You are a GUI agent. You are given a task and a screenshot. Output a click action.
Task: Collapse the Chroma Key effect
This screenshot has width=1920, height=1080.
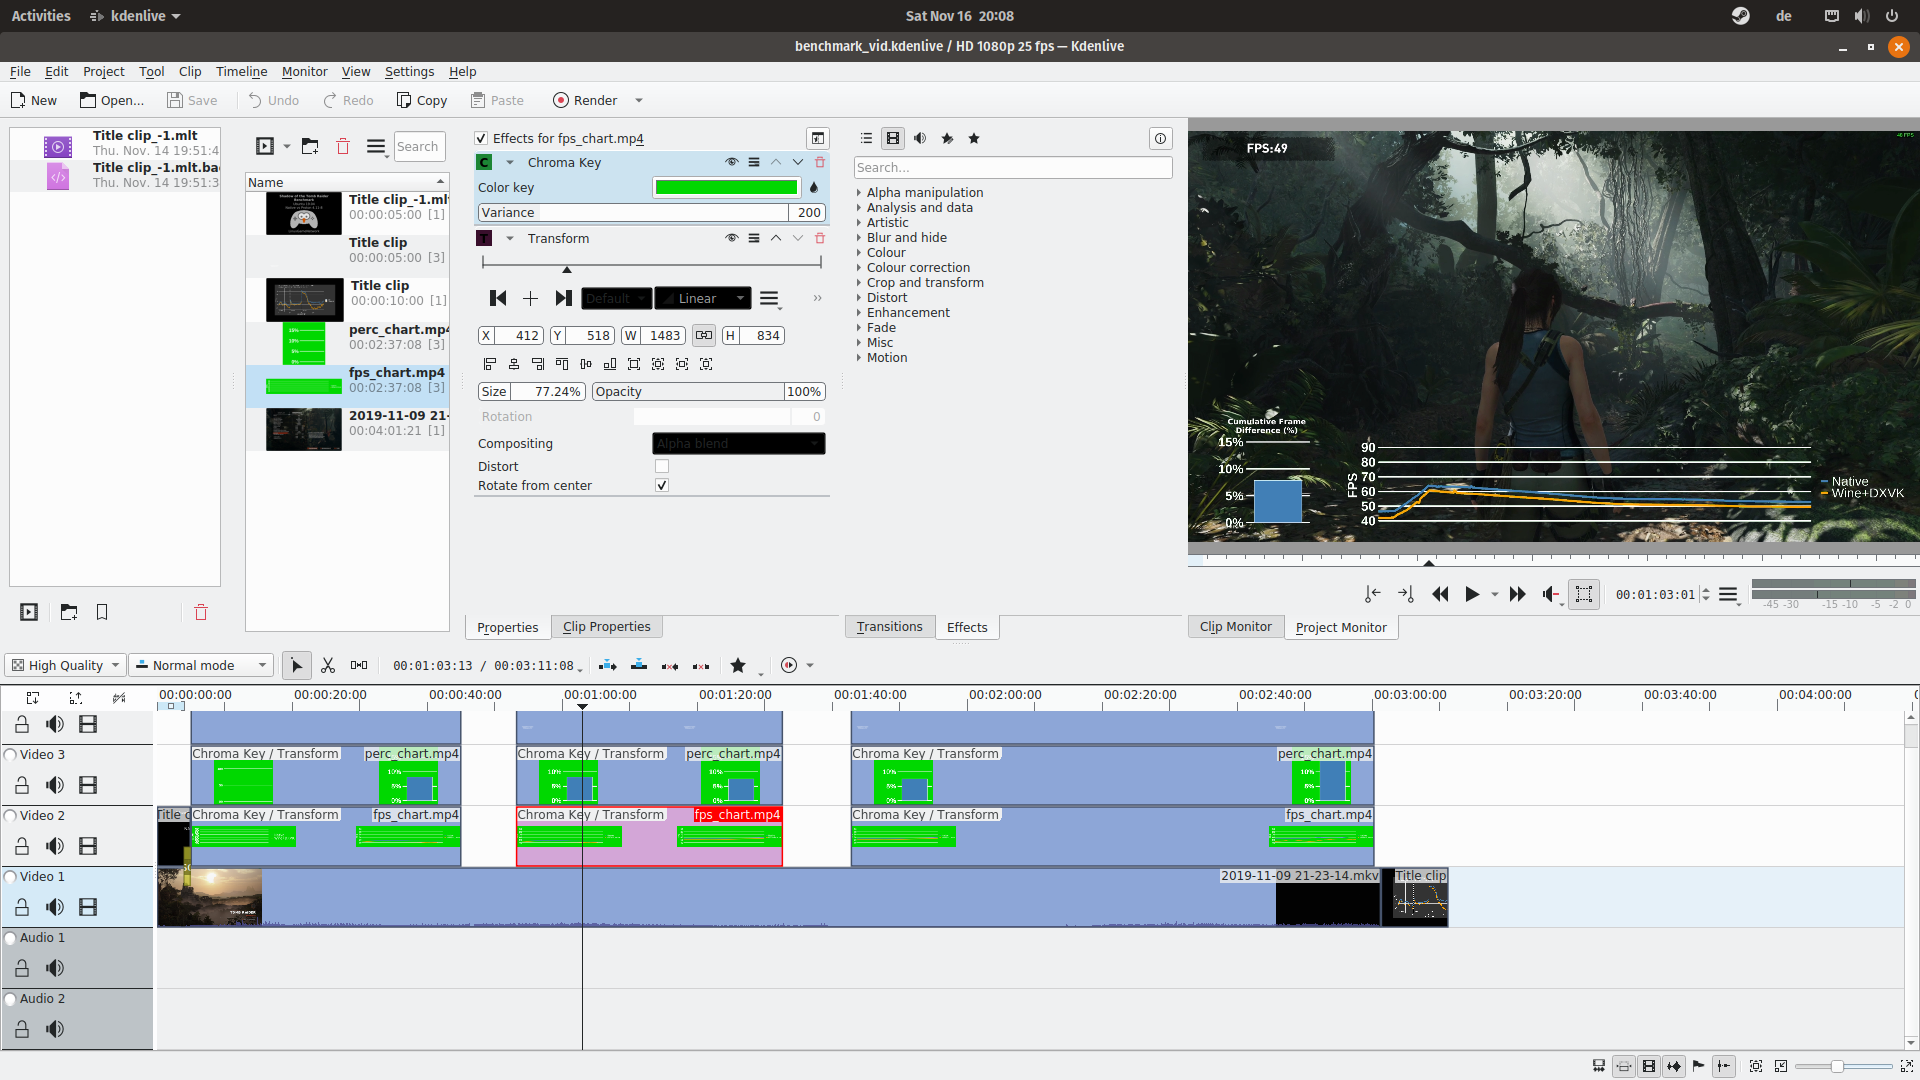click(509, 162)
